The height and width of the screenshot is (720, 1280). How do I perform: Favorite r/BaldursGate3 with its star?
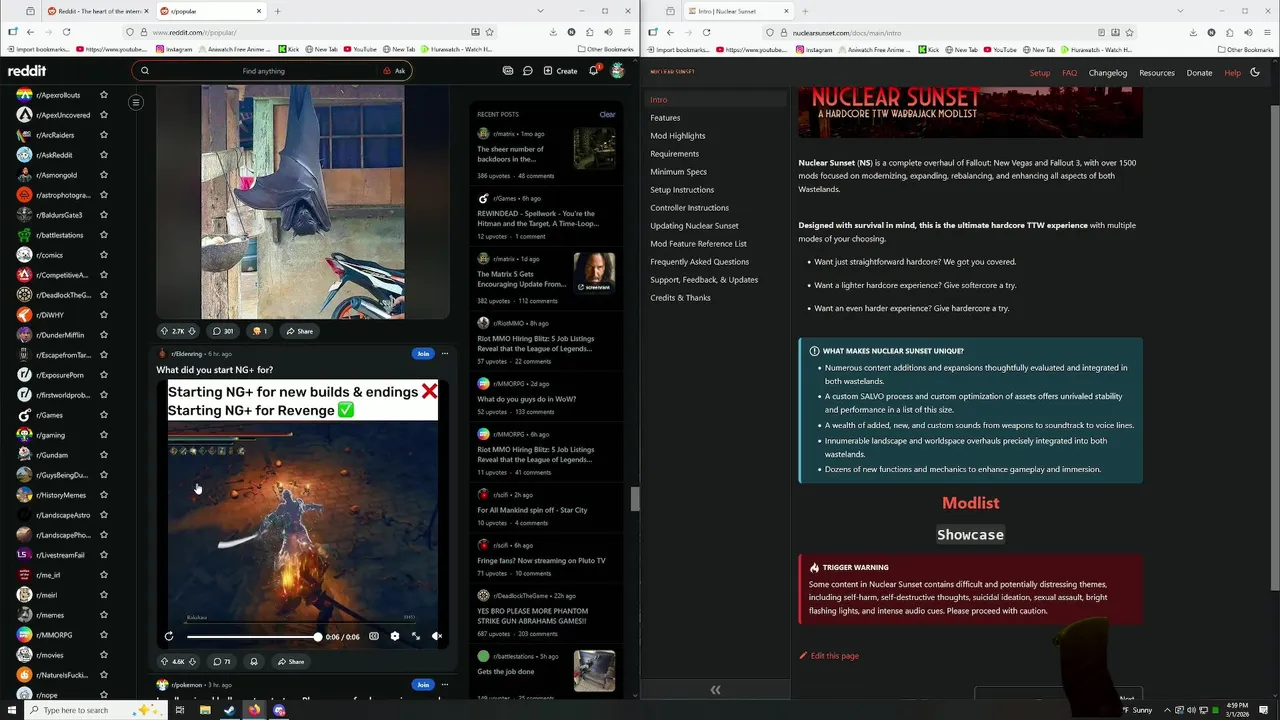(103, 215)
